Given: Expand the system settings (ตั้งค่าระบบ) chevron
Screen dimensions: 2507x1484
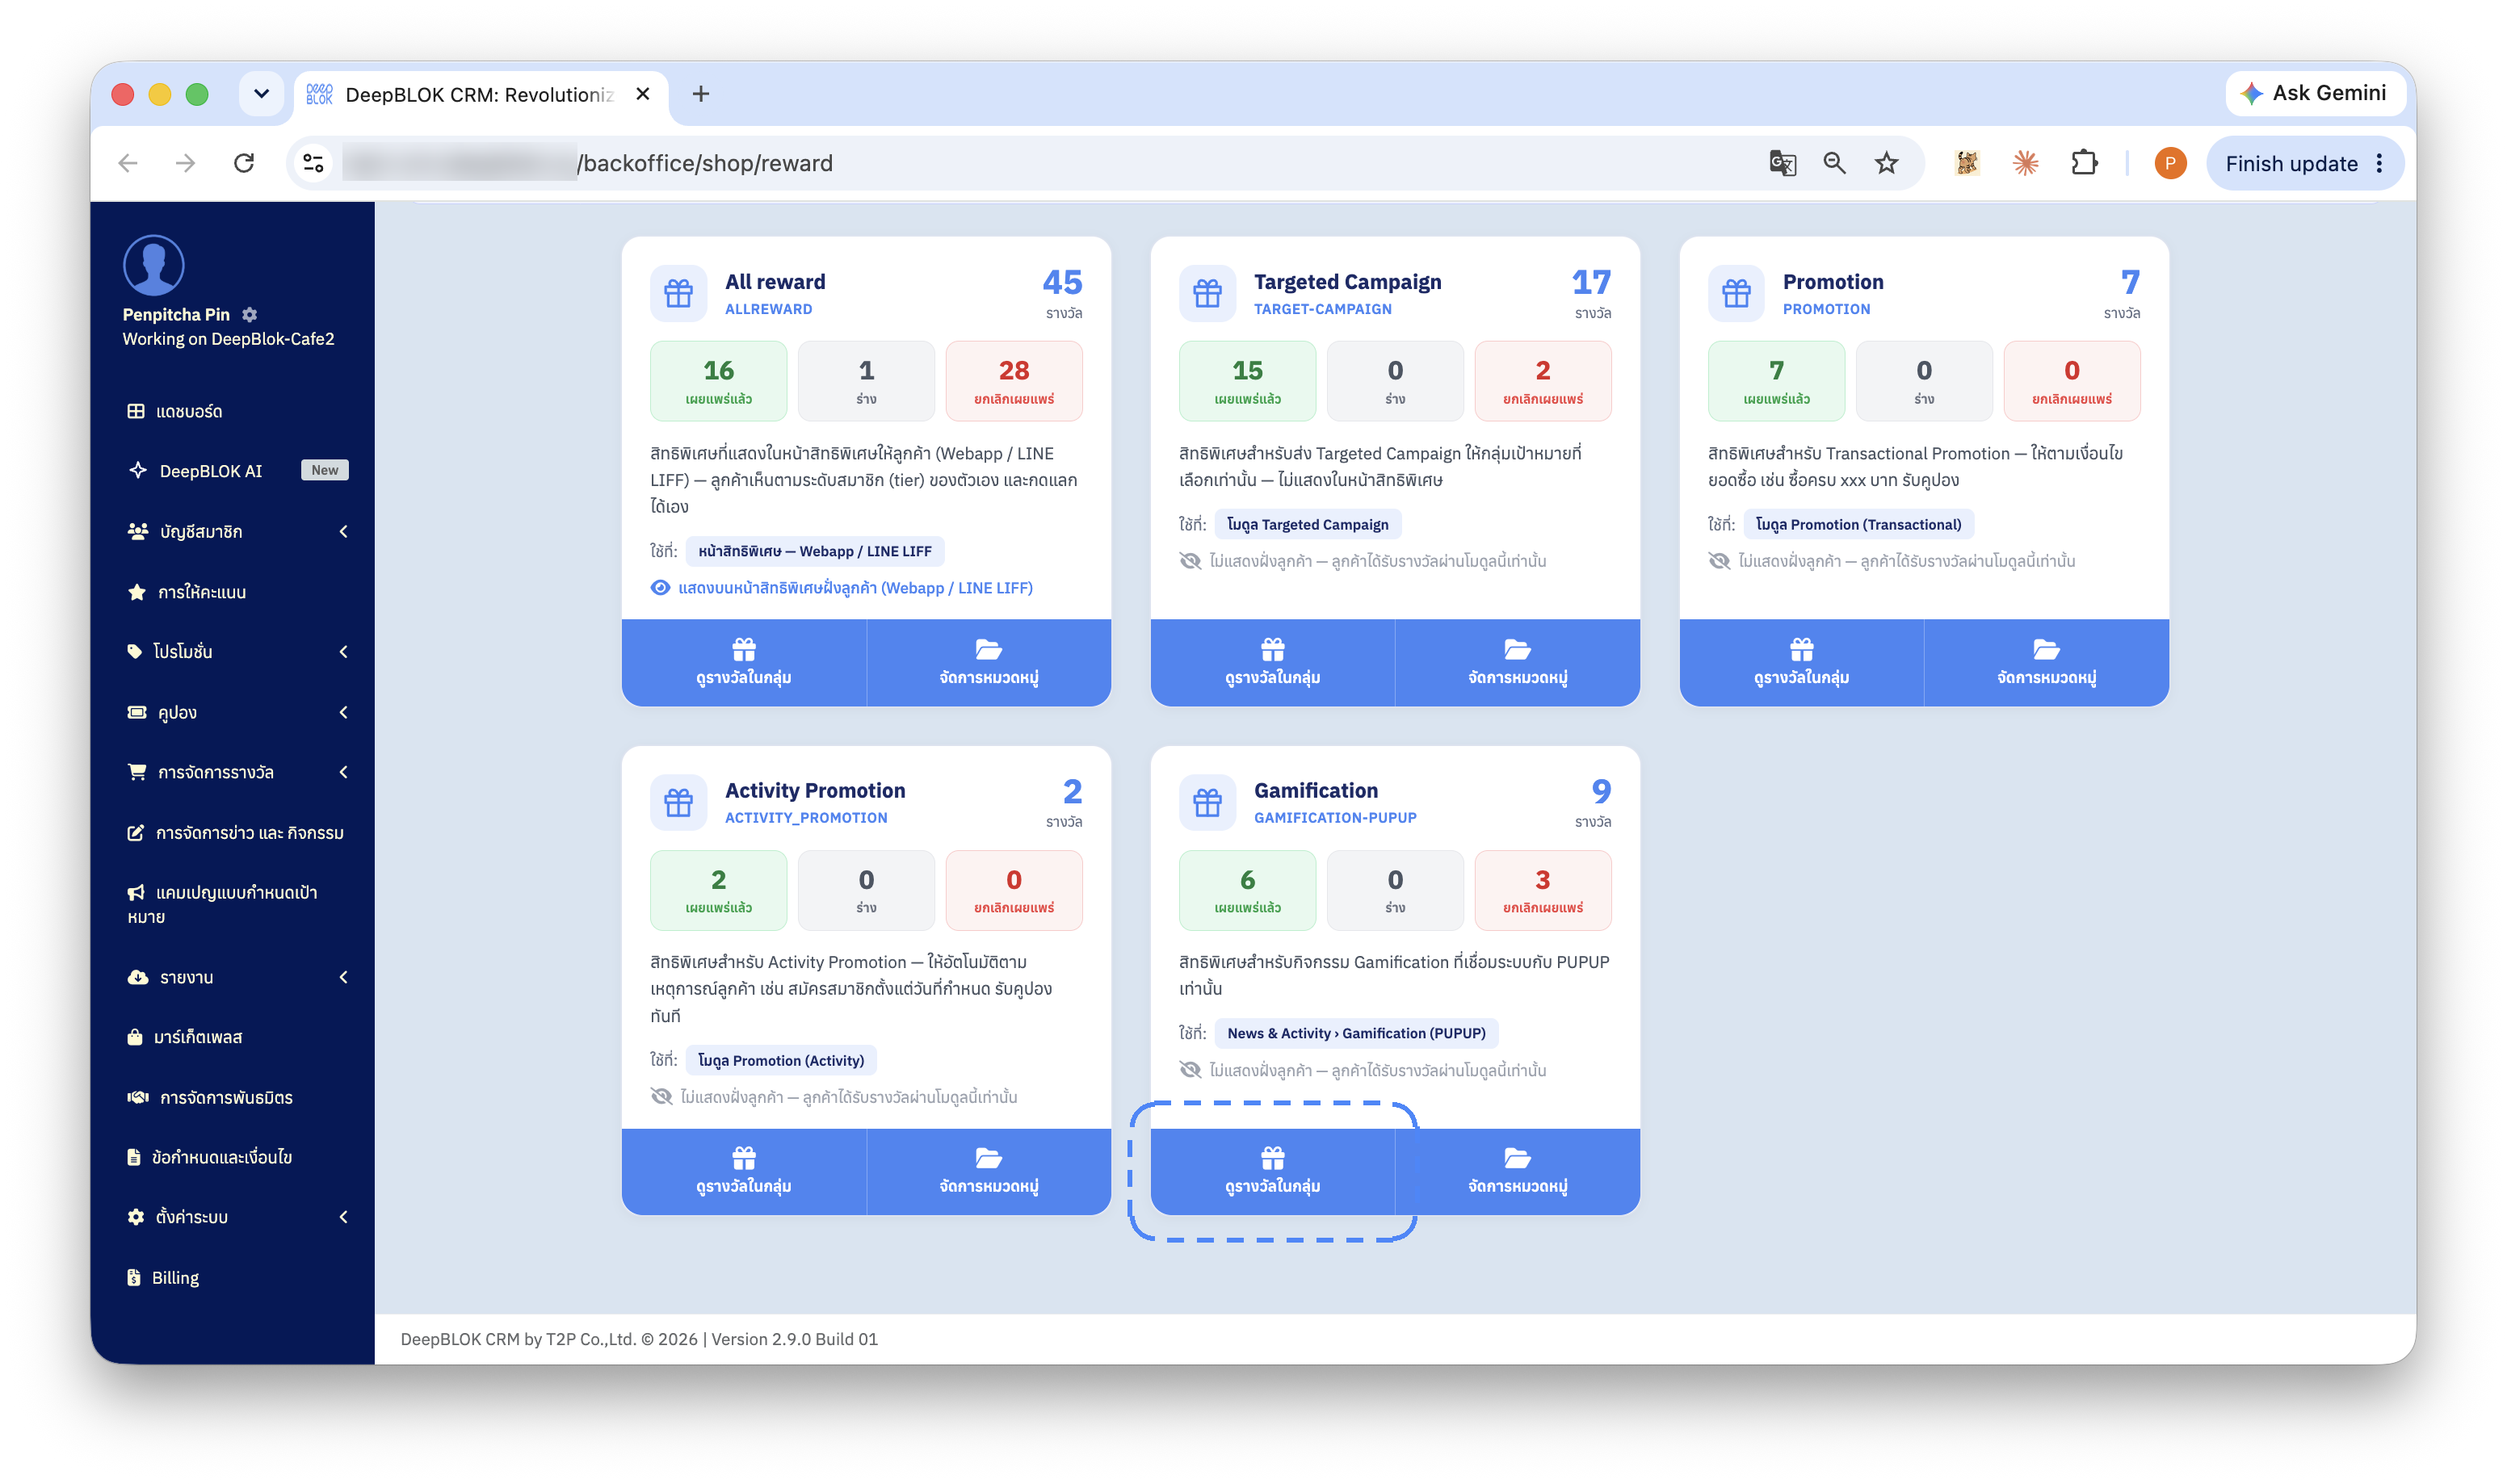Looking at the screenshot, I should [343, 1217].
